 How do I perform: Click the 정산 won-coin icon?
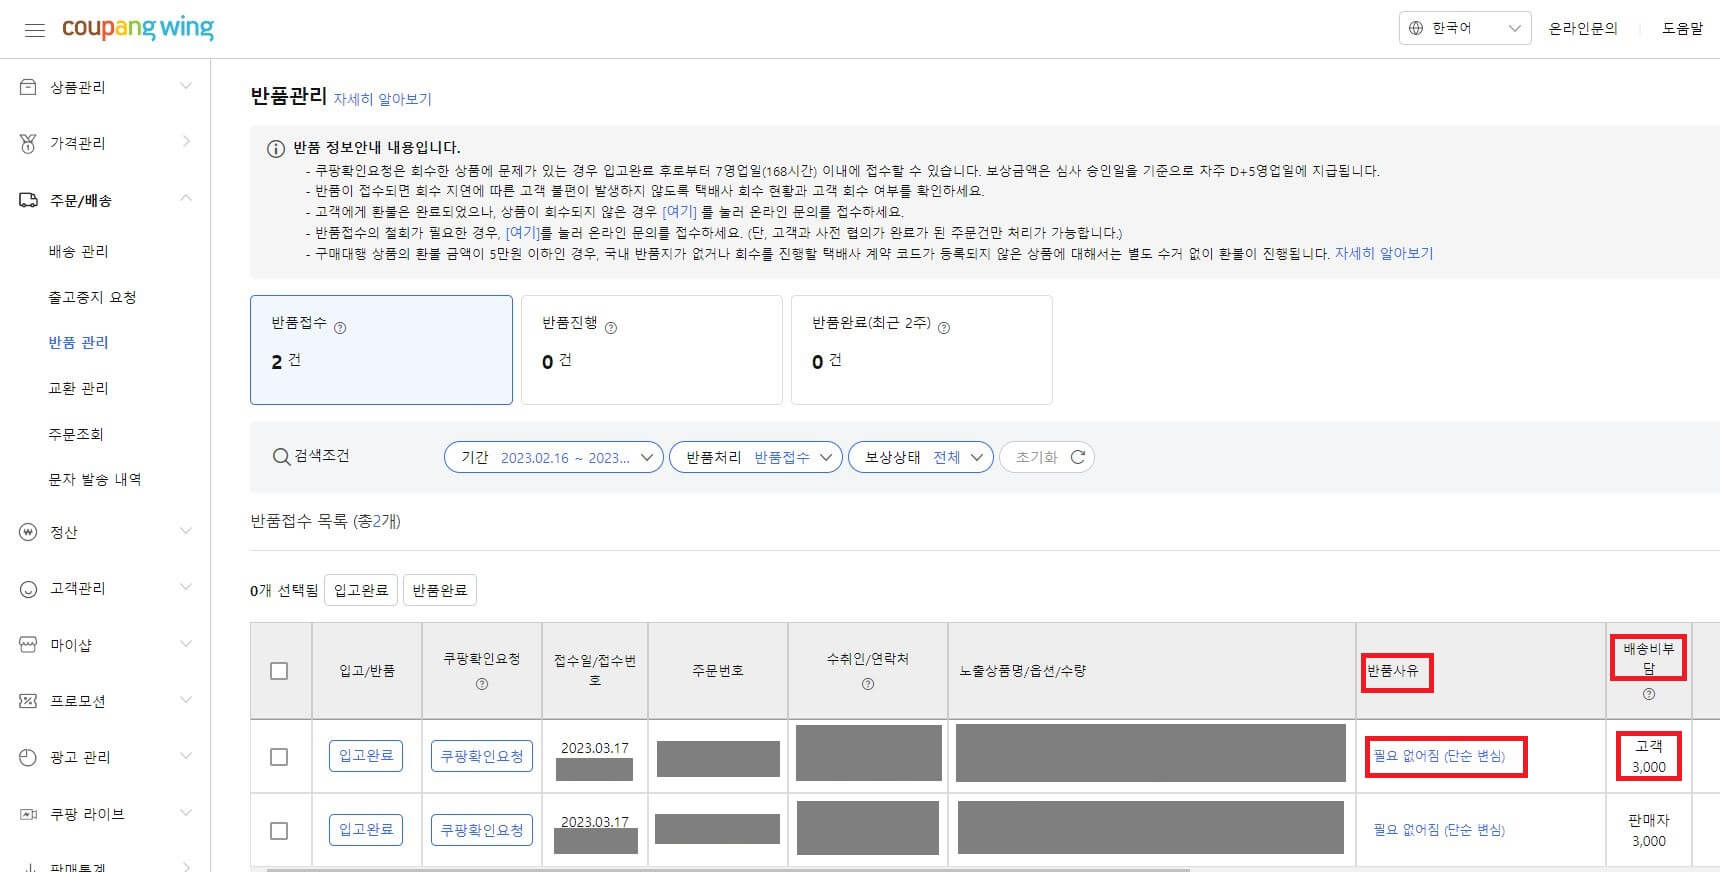point(28,532)
